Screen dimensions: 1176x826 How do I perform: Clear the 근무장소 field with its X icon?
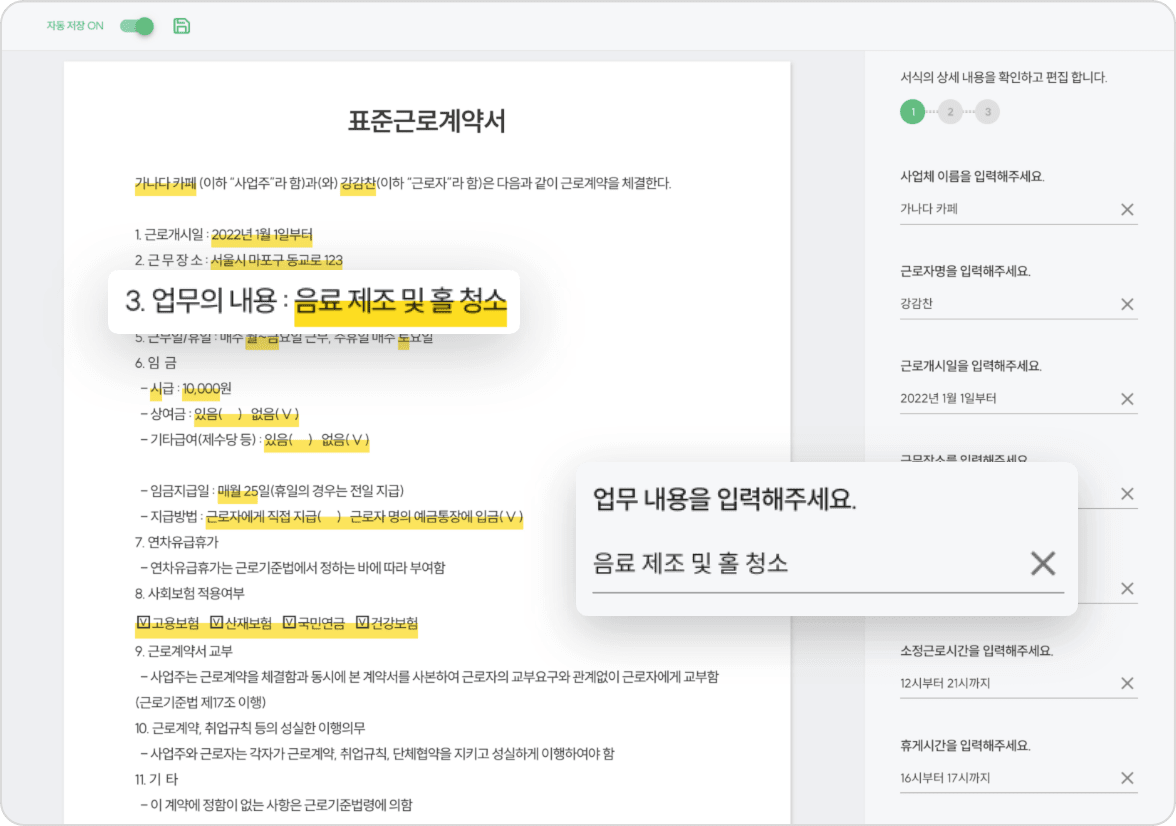(x=1127, y=494)
